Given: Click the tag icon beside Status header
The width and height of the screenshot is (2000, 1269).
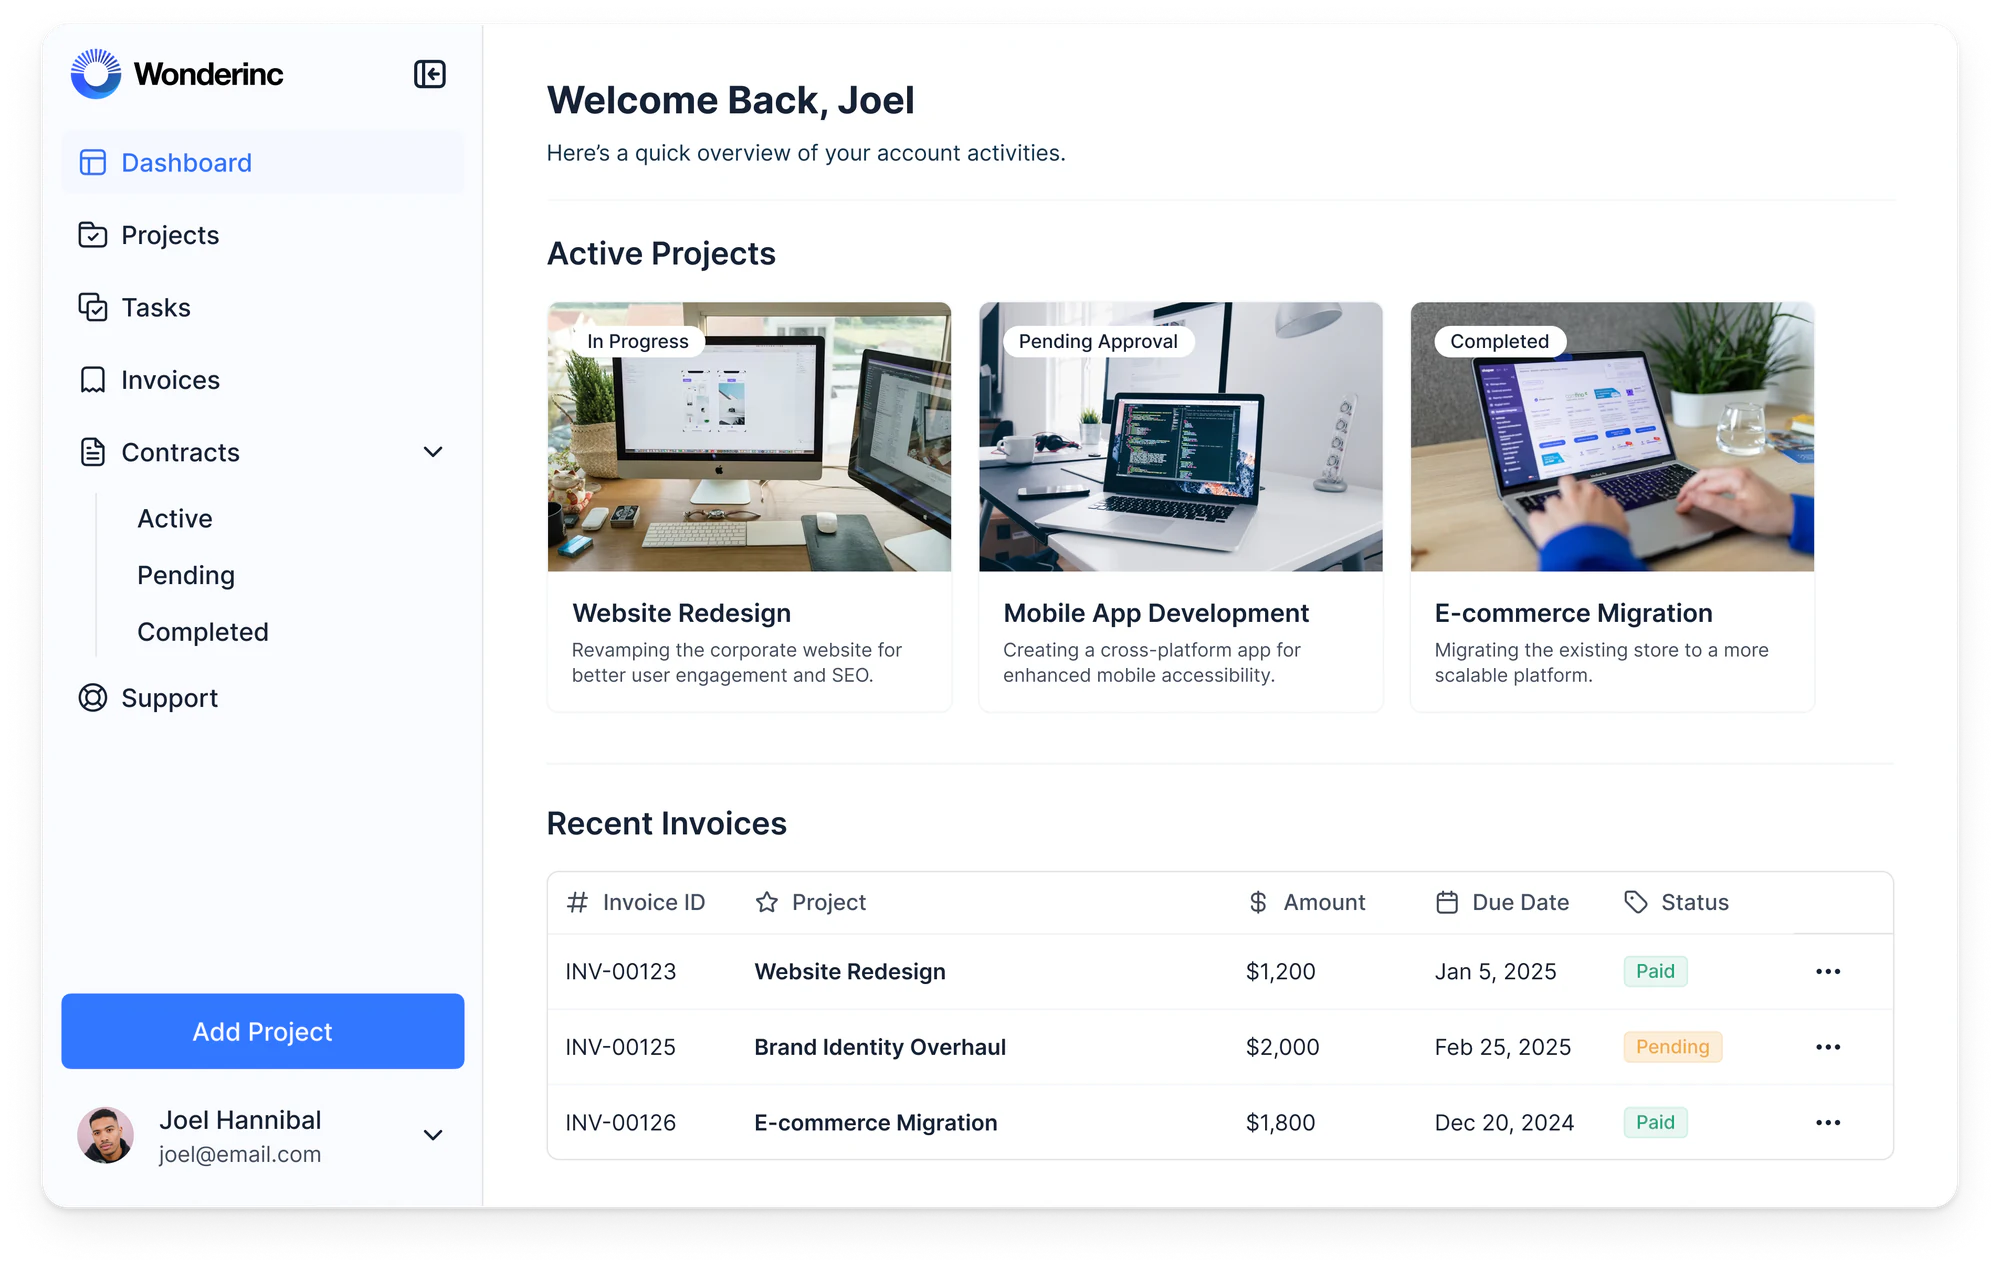Looking at the screenshot, I should (1636, 902).
